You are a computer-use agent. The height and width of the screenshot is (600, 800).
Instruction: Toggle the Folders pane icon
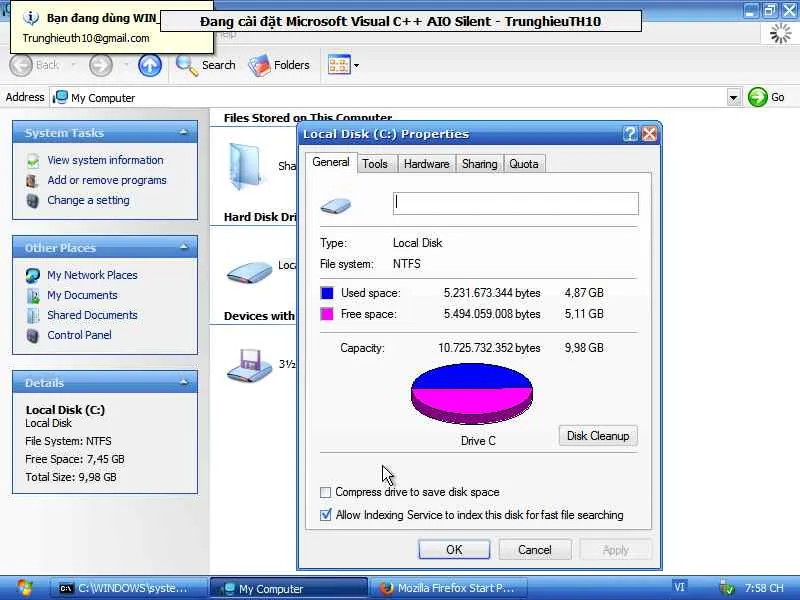[x=260, y=65]
